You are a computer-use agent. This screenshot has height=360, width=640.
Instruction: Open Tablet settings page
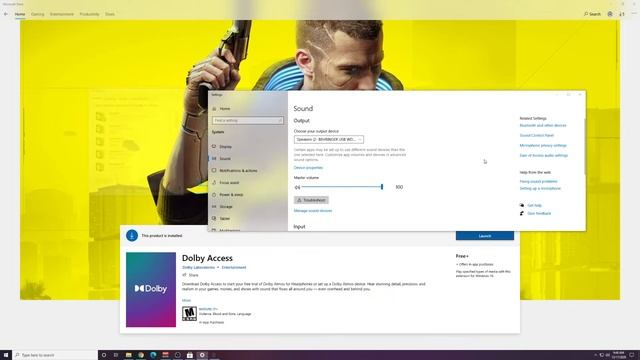coord(225,218)
